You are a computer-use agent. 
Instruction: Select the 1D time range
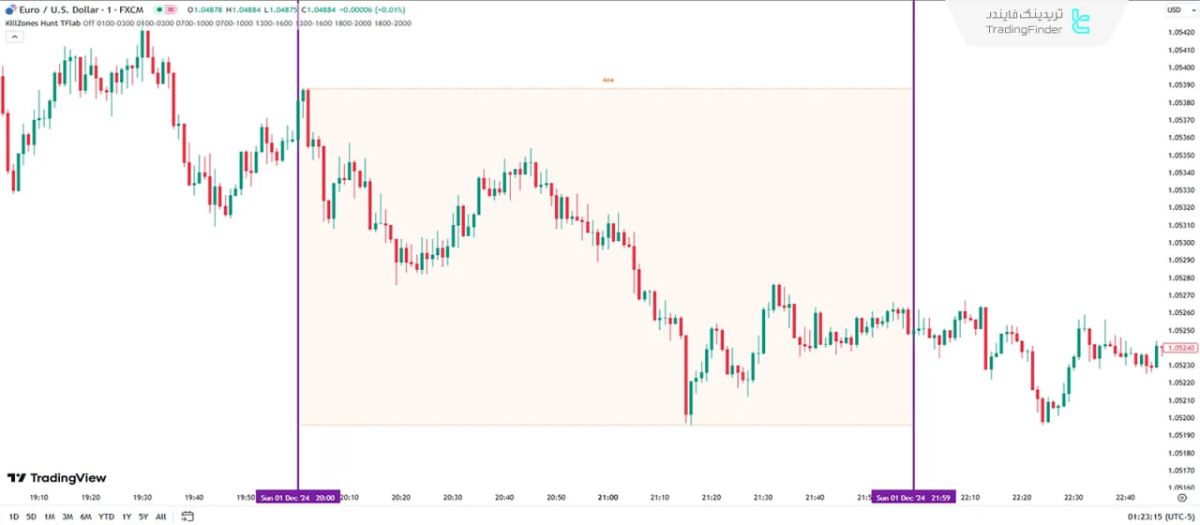pyautogui.click(x=14, y=516)
